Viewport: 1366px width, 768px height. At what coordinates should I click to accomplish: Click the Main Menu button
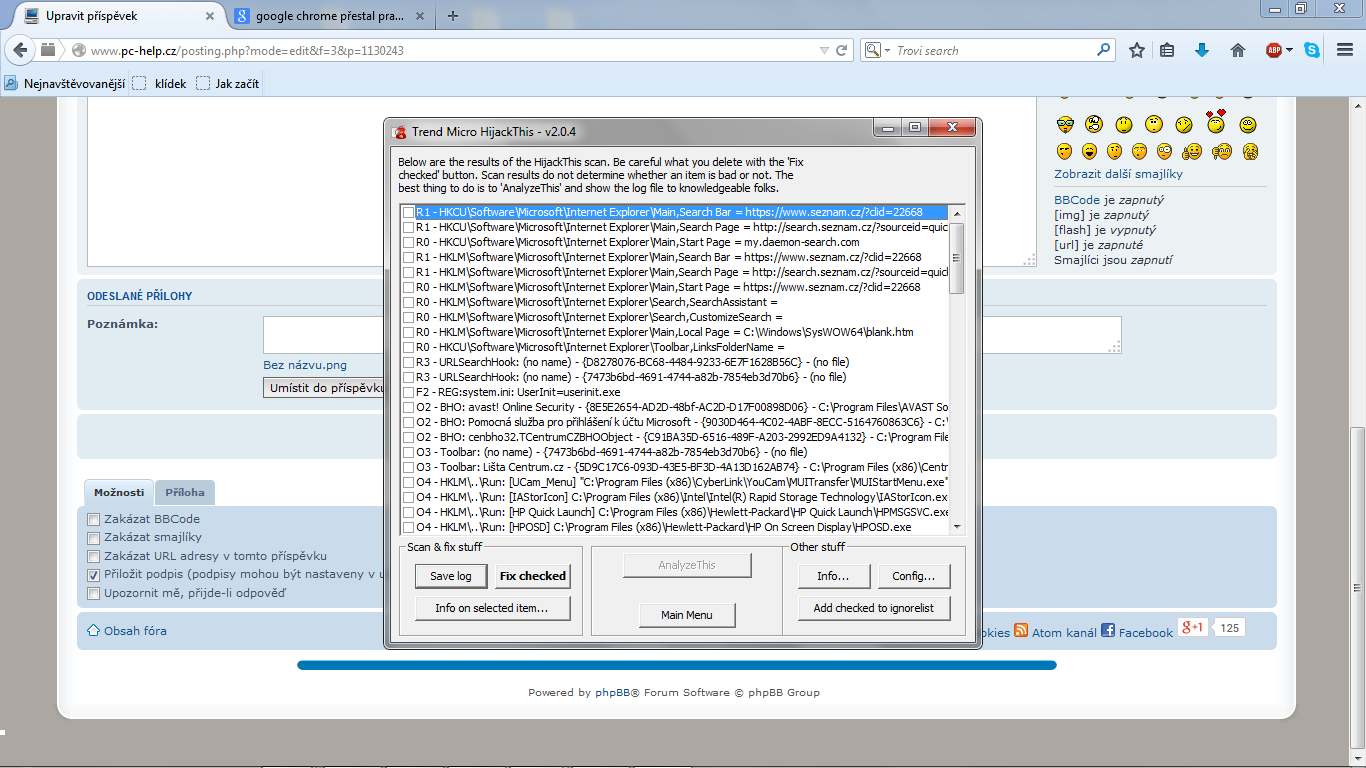(x=687, y=615)
